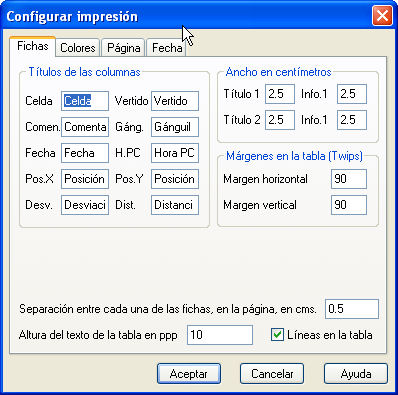Edit the separación entre fichas field
This screenshot has height=395, width=398.
pyautogui.click(x=352, y=309)
